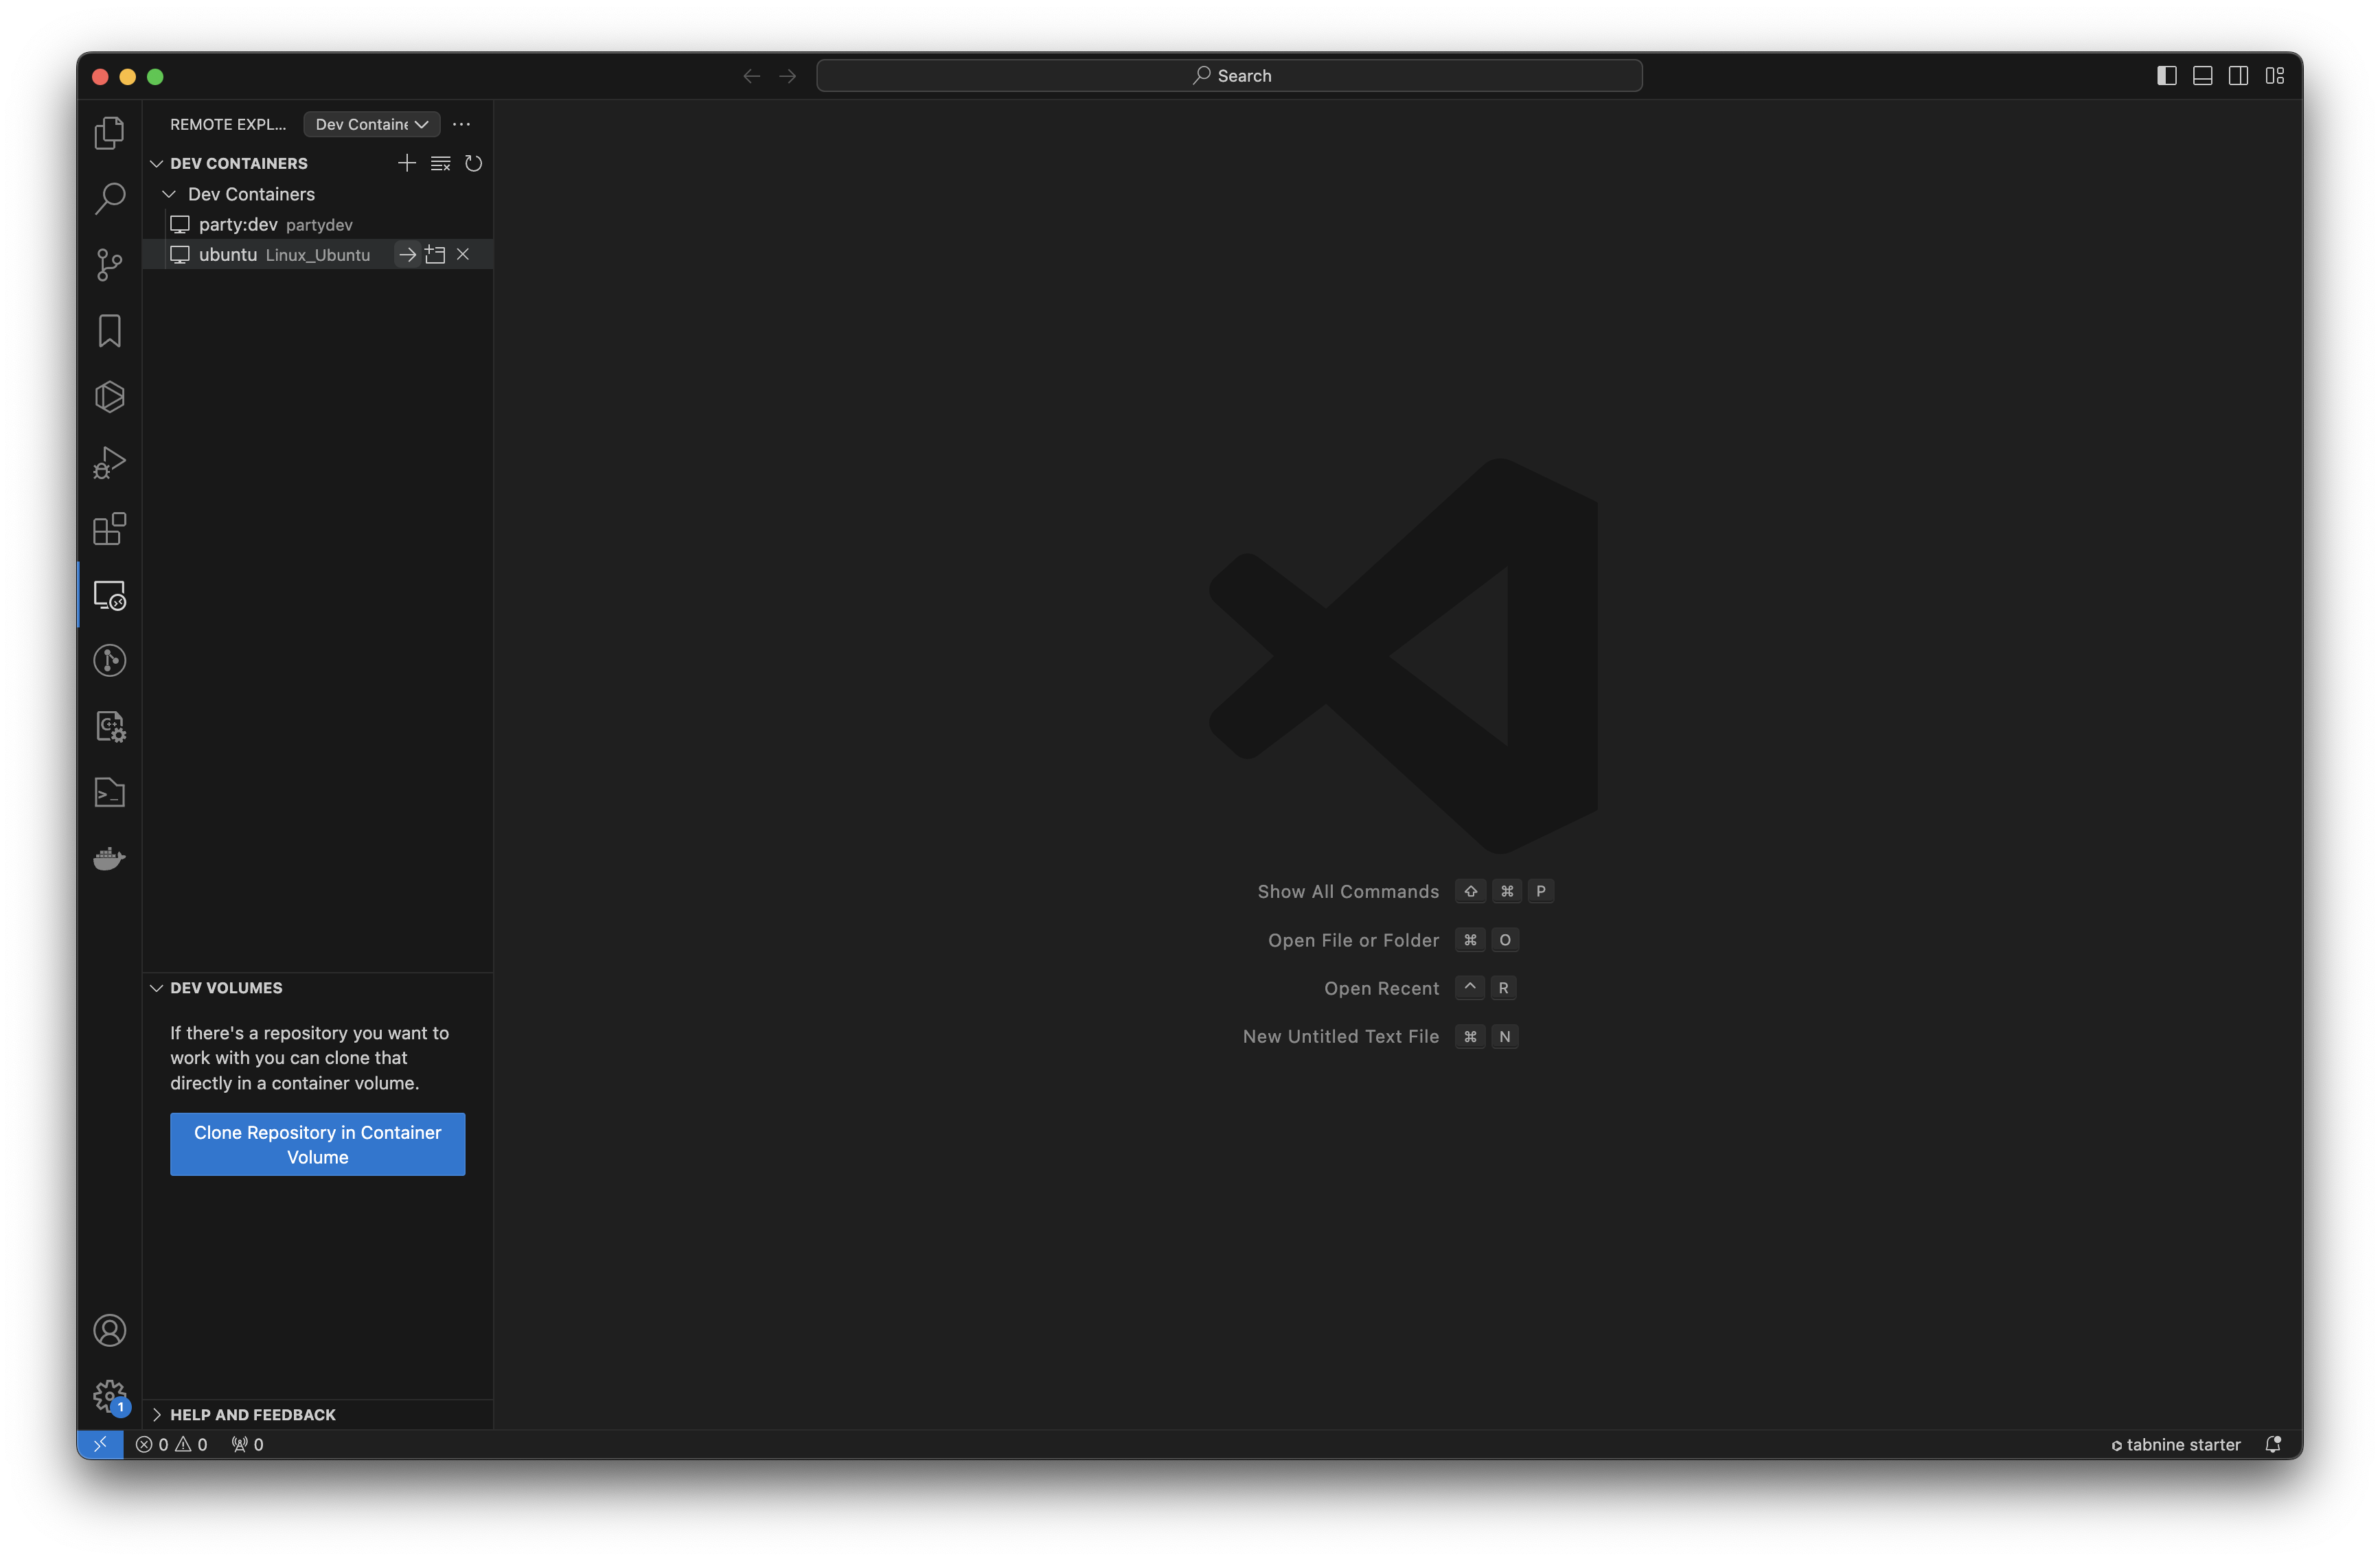Open Source Control view

tap(109, 264)
